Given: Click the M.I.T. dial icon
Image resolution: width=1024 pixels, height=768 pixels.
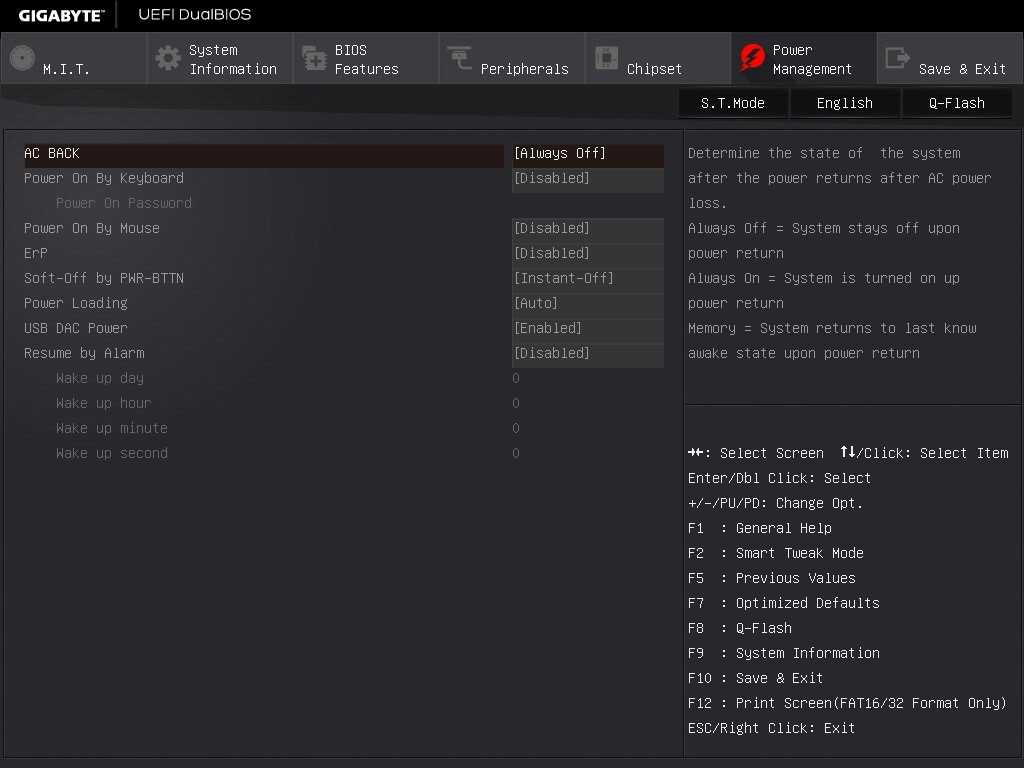Looking at the screenshot, I should point(22,58).
